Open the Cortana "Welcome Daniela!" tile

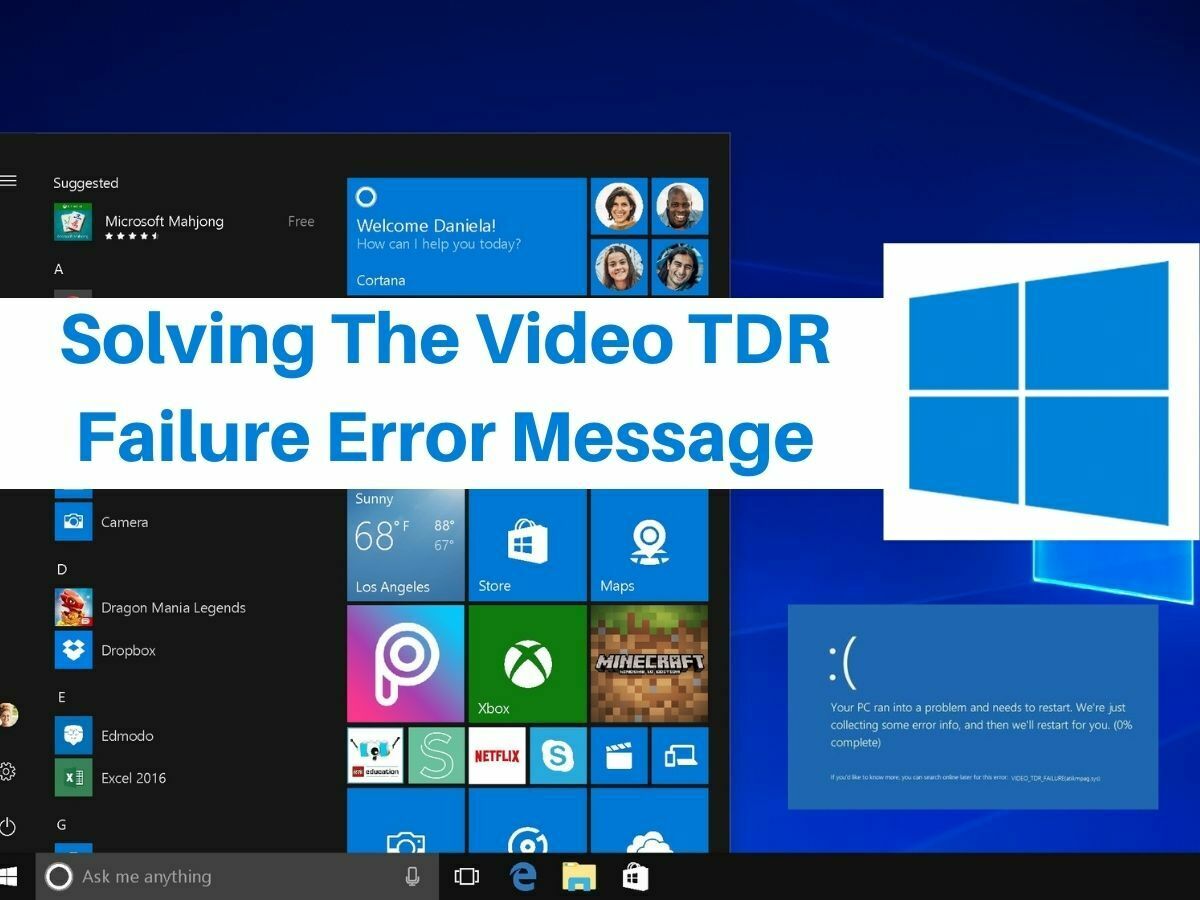pos(466,236)
